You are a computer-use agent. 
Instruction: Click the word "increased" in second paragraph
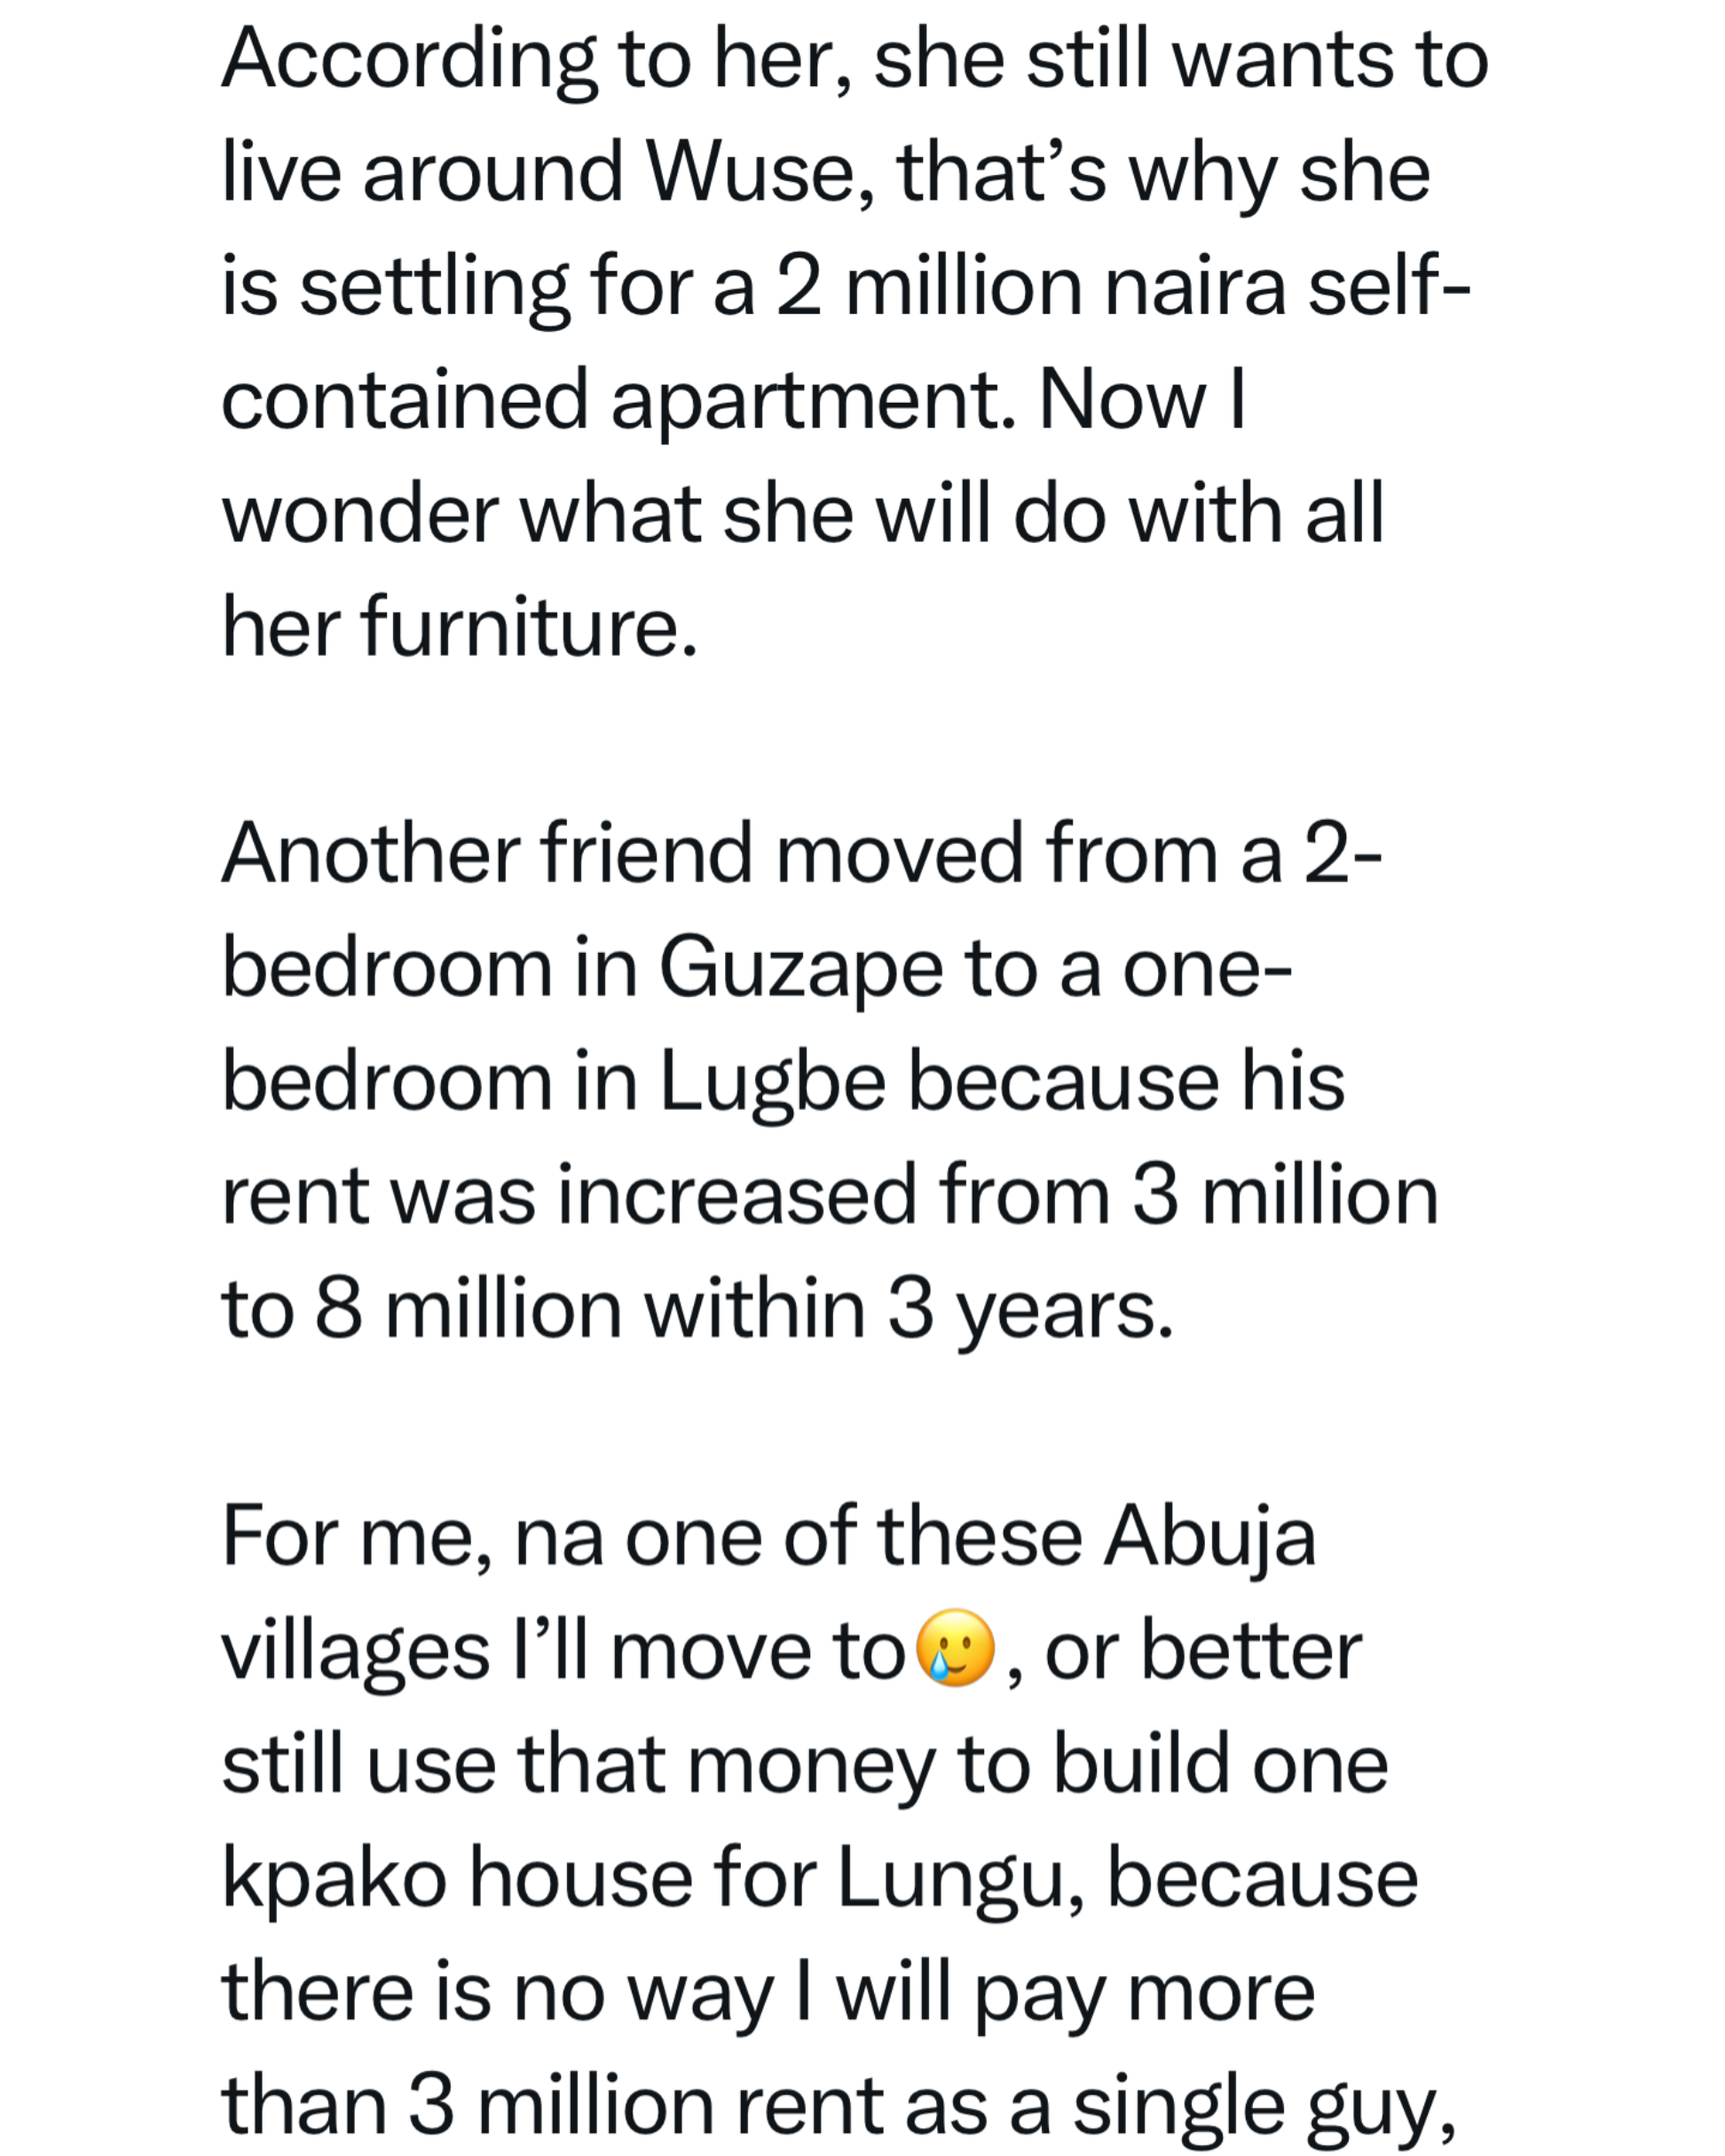(737, 1196)
